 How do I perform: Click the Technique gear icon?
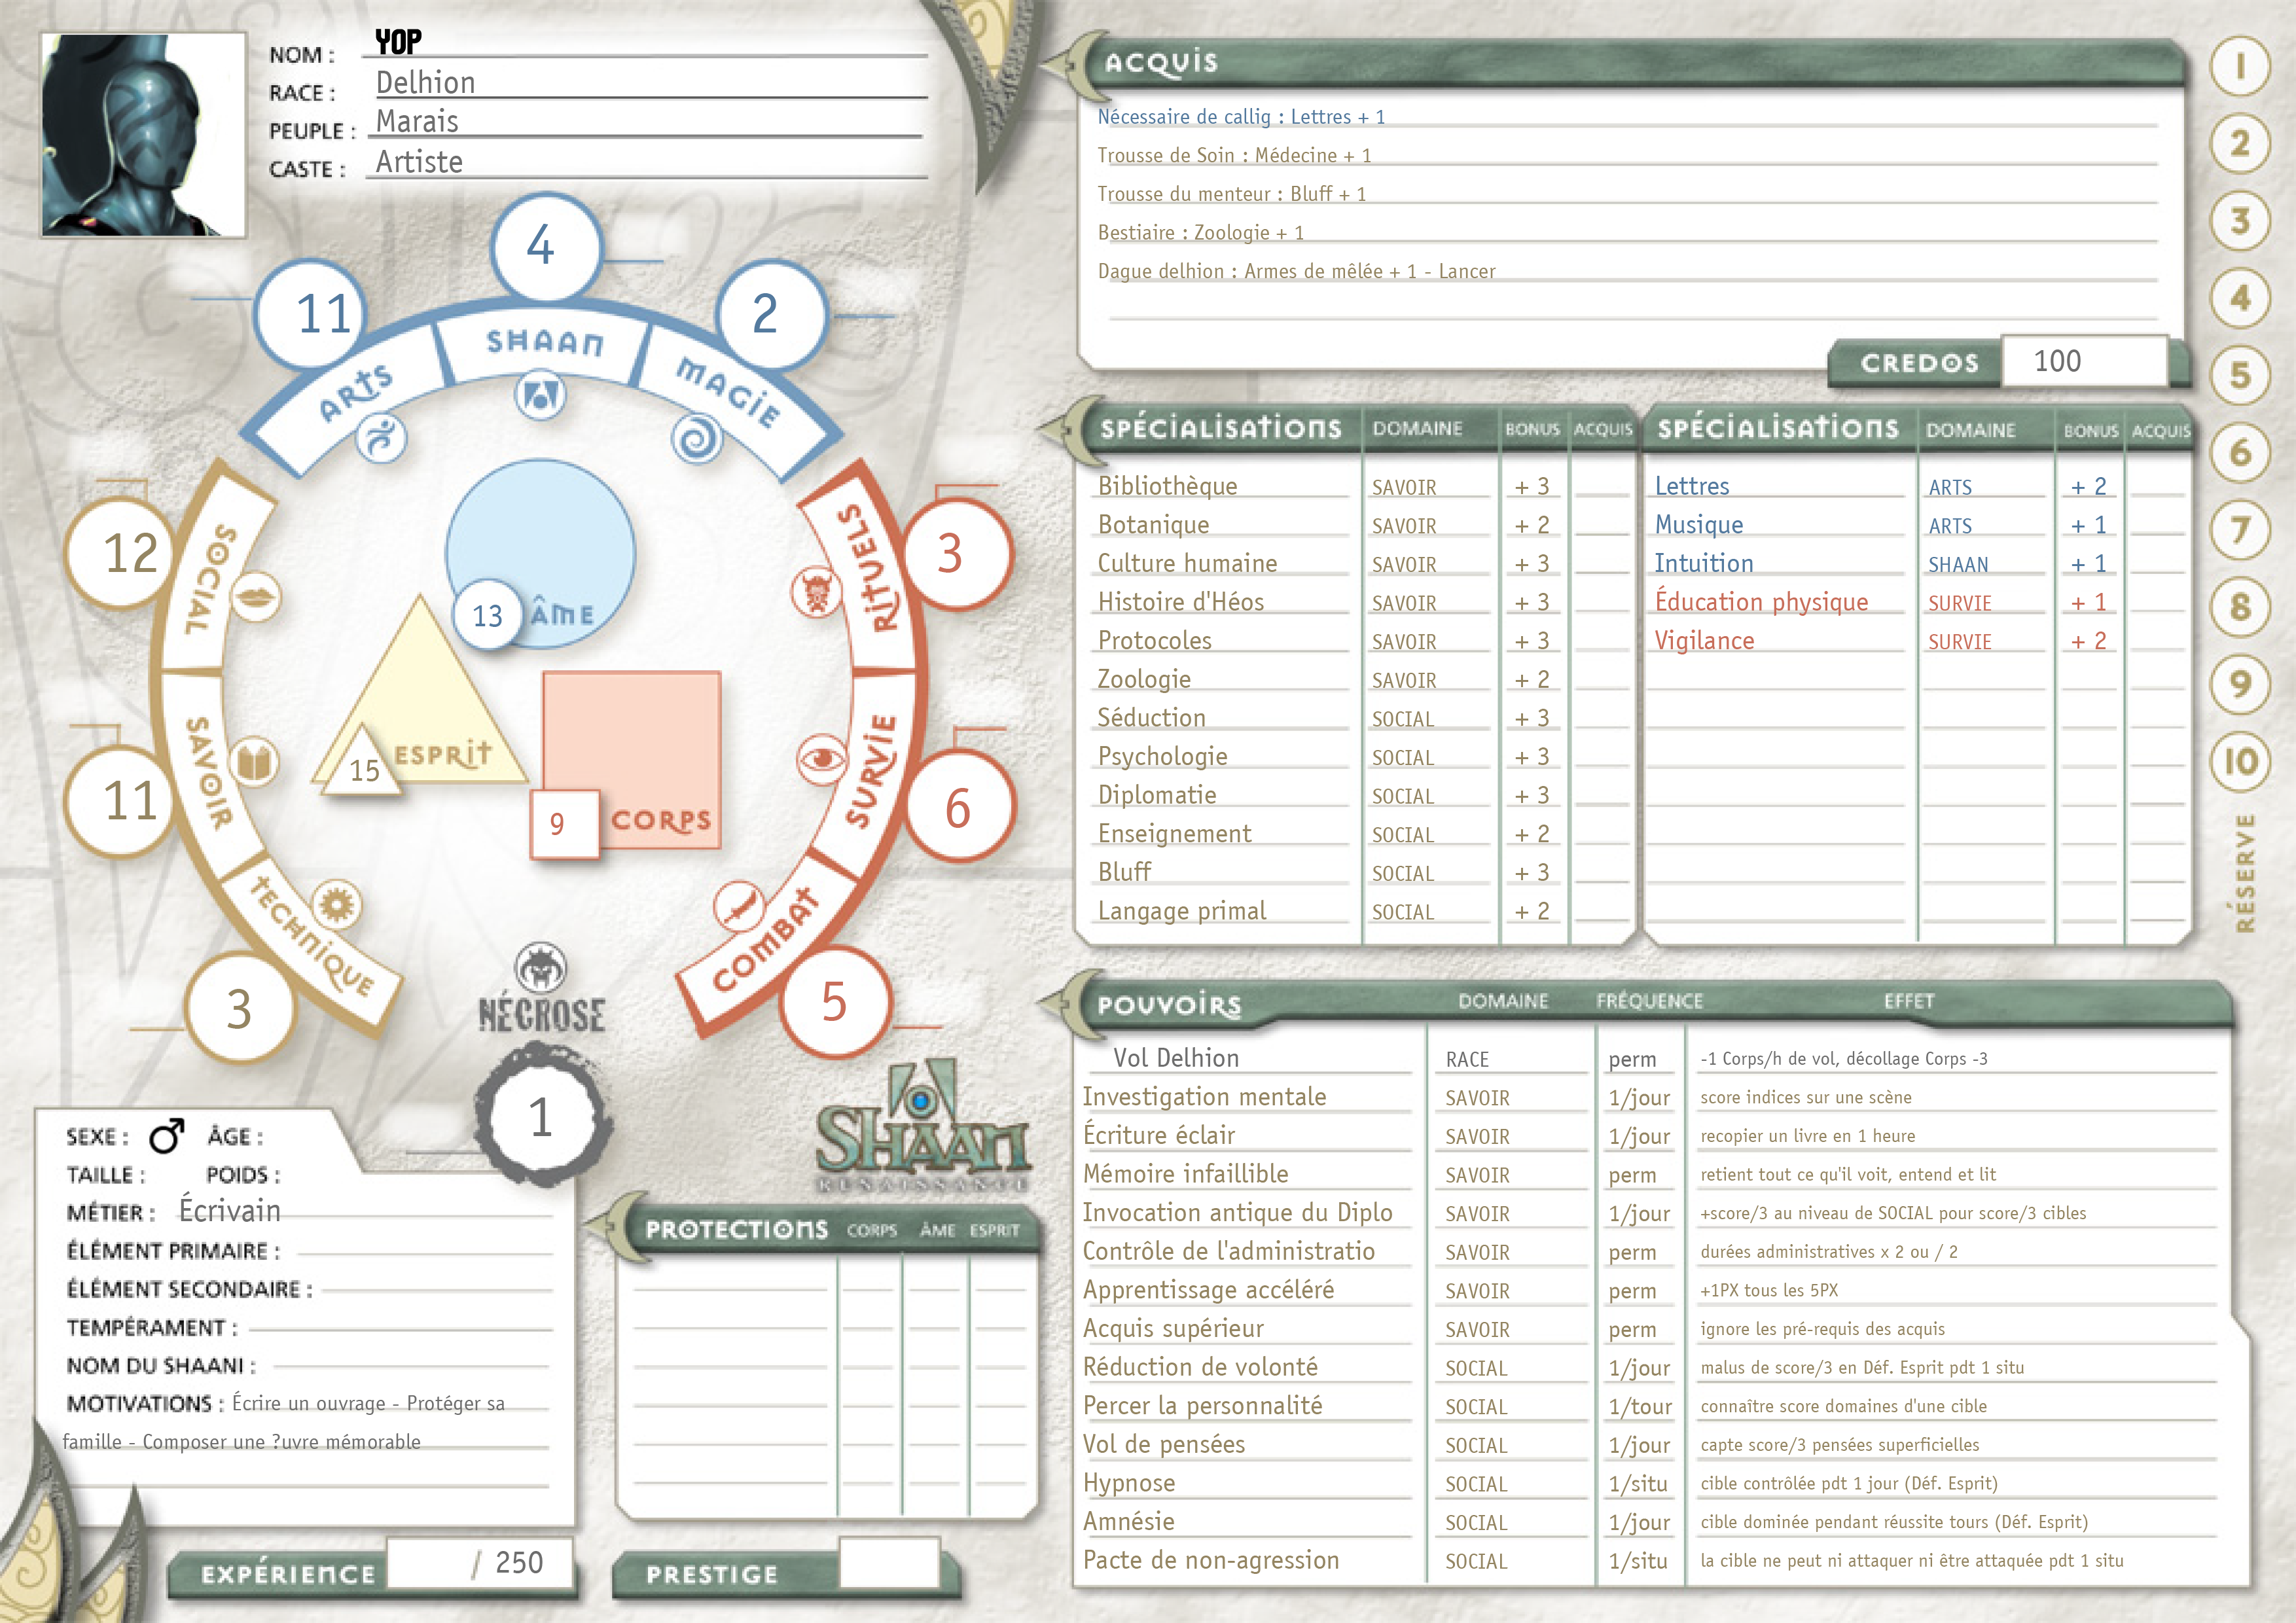click(x=336, y=905)
